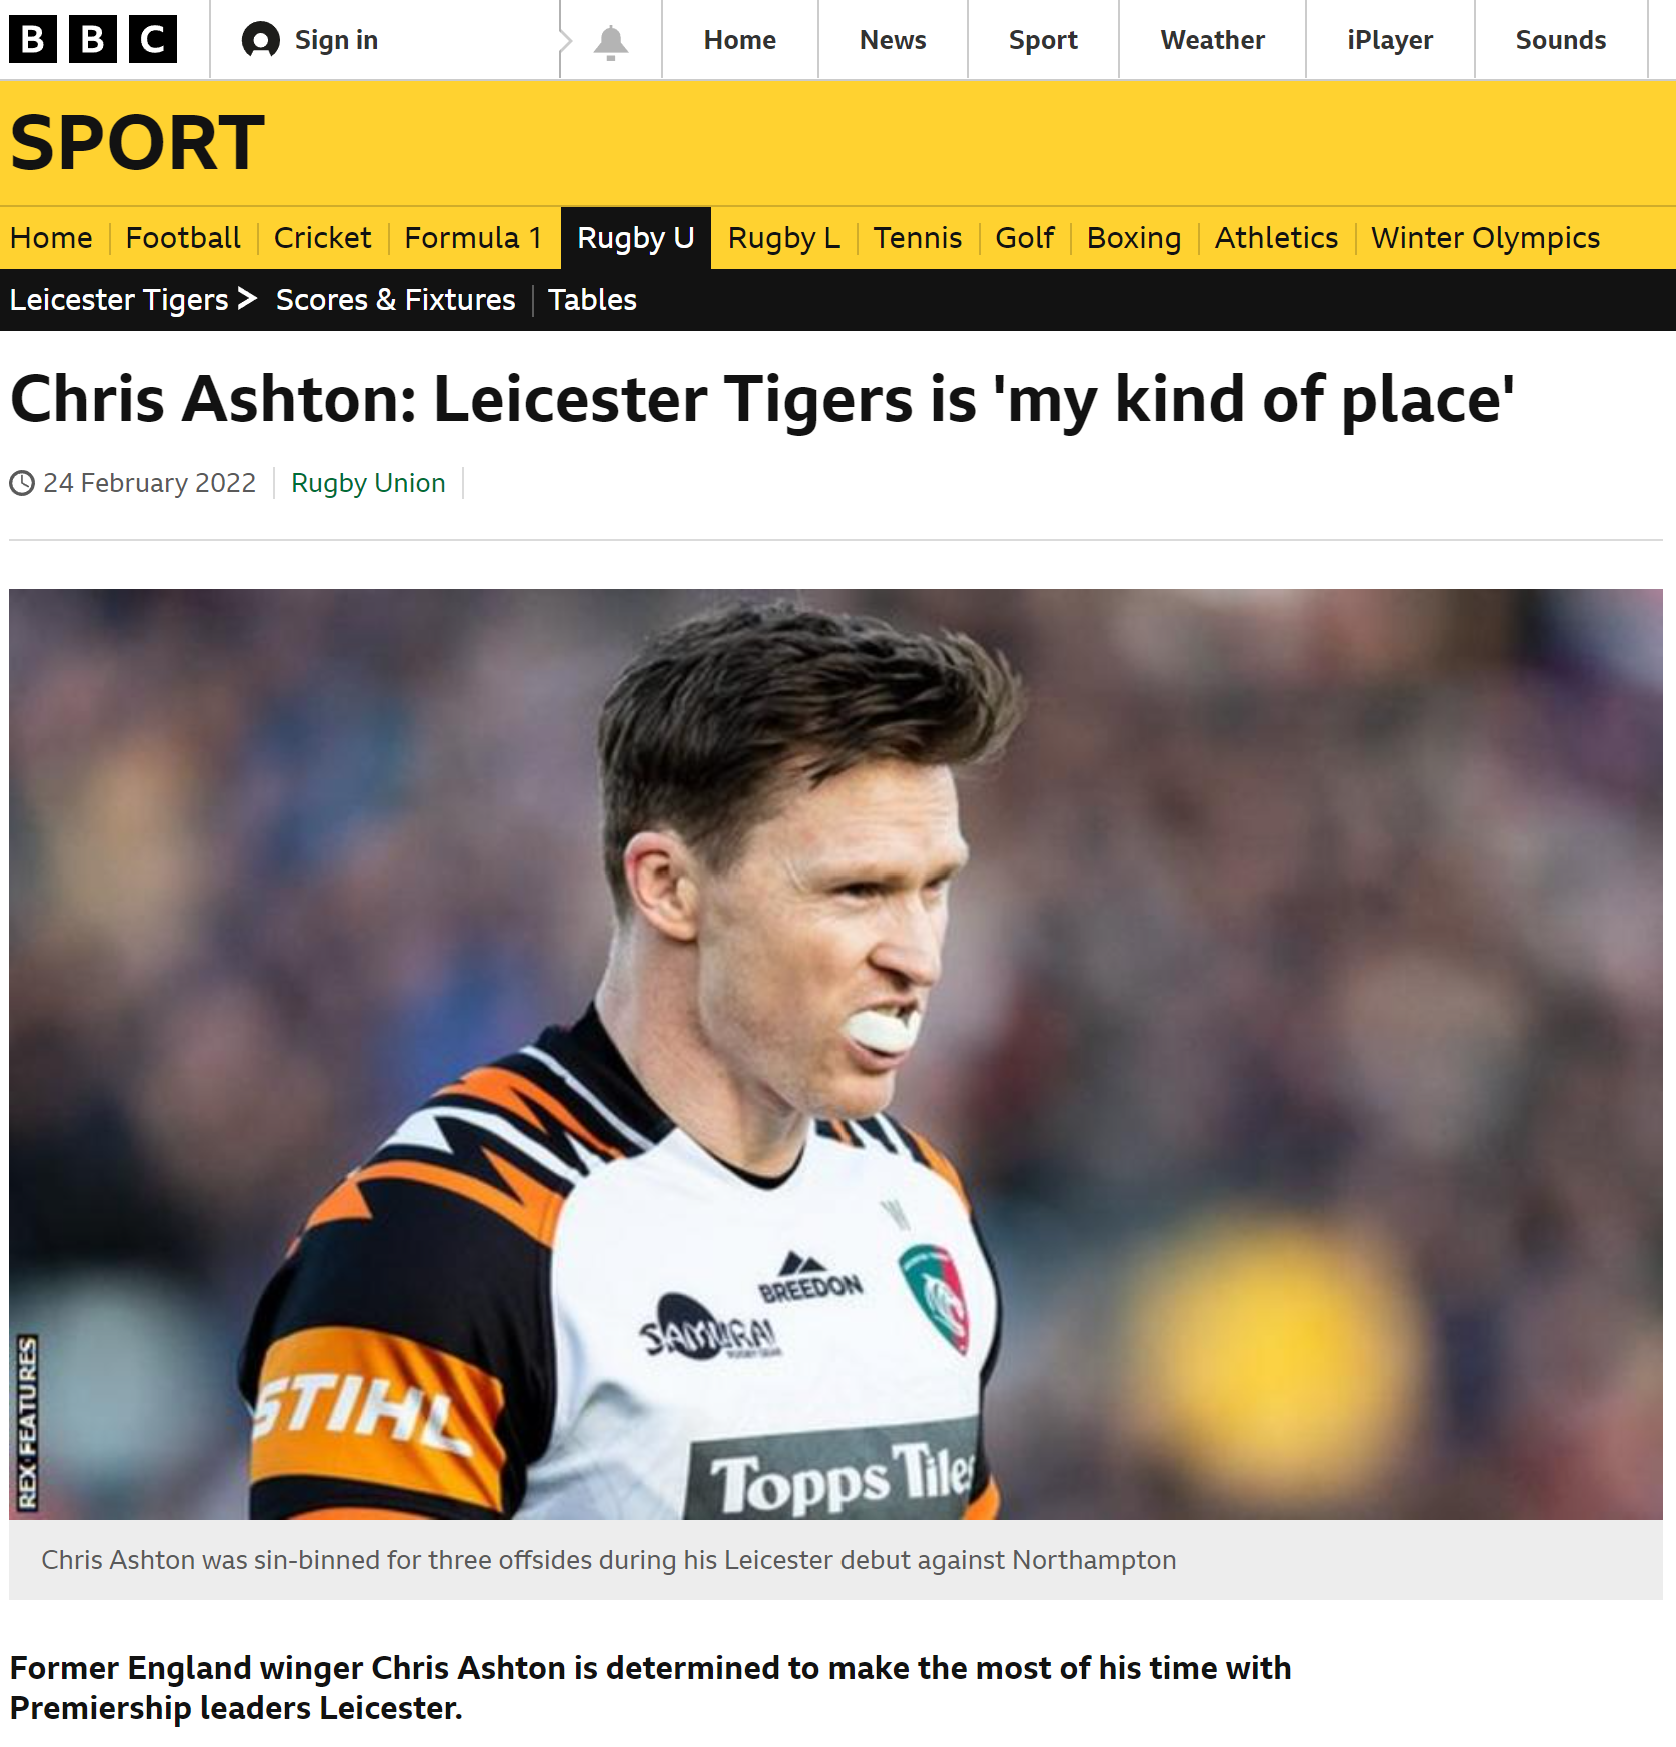The width and height of the screenshot is (1676, 1747).
Task: Open BBC iPlayer link
Action: (1389, 40)
